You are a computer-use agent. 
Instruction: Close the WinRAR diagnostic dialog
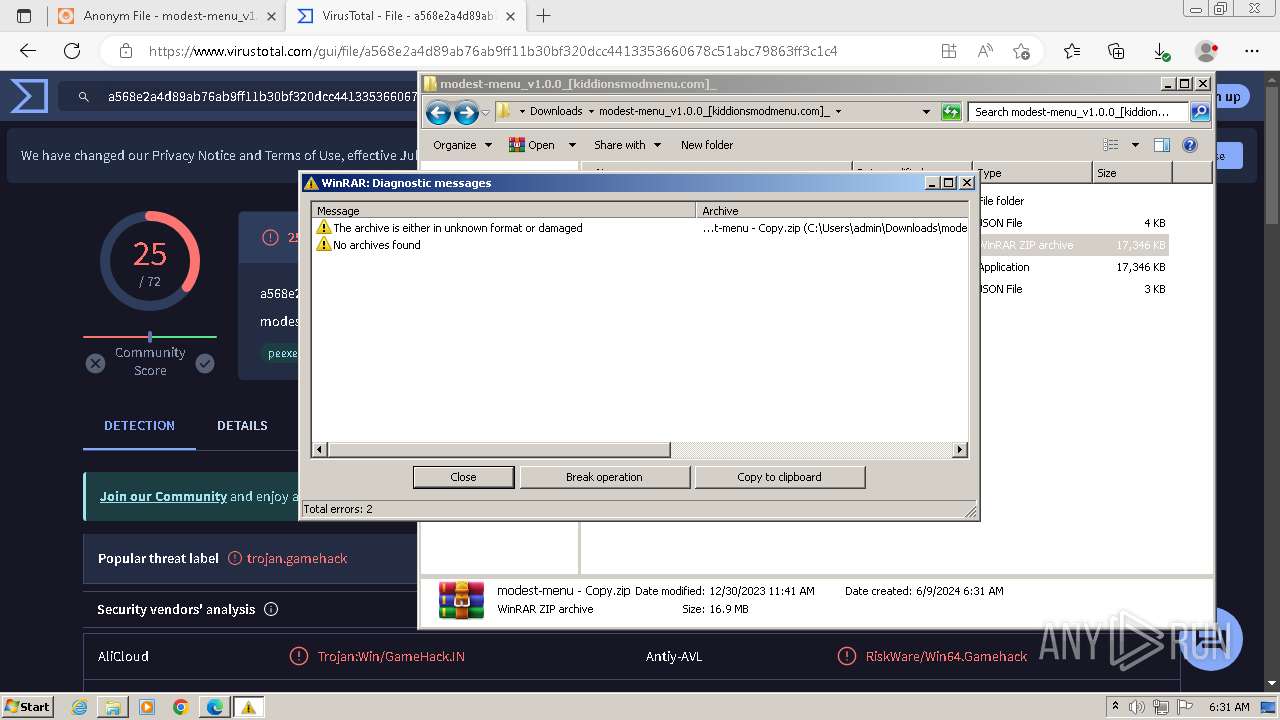(x=464, y=477)
